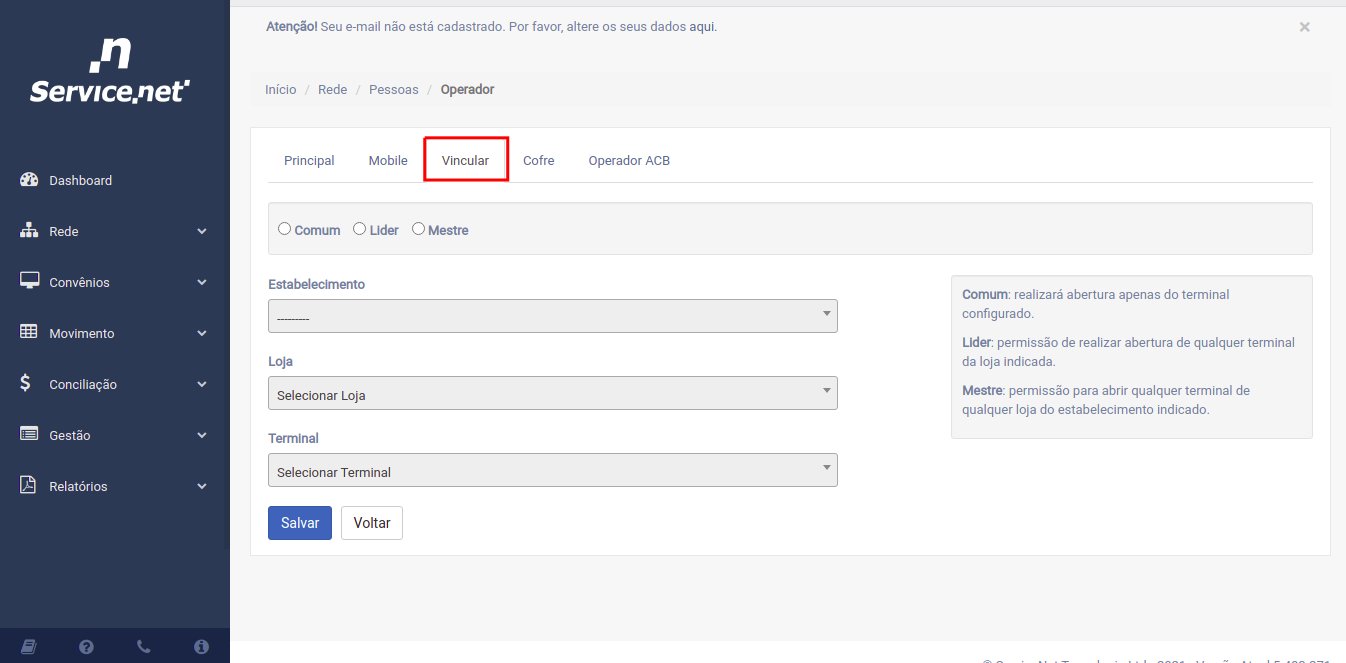Choose the Mestre radio option
The width and height of the screenshot is (1346, 663).
pyautogui.click(x=418, y=229)
